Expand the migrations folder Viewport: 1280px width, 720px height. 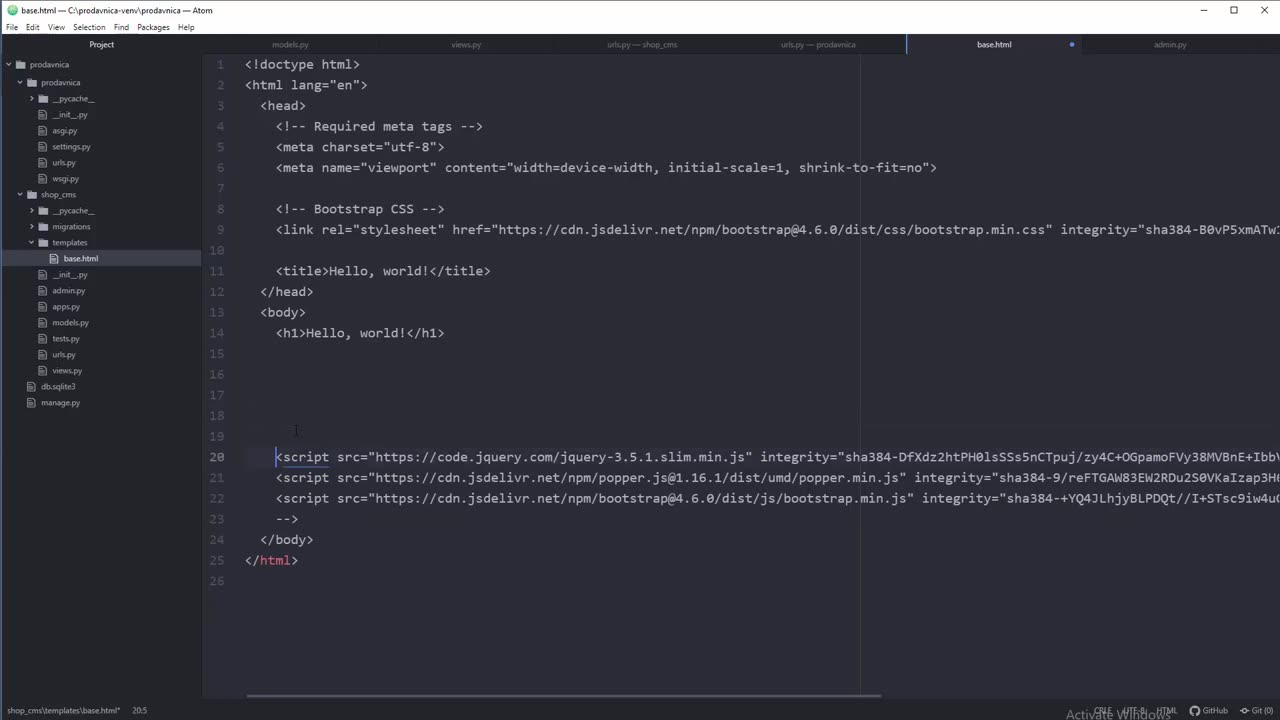point(31,227)
